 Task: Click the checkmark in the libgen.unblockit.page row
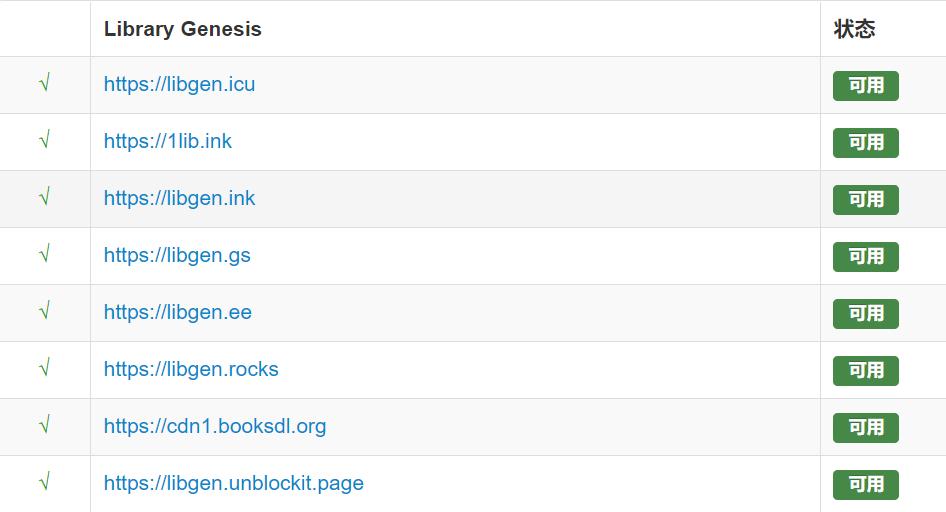point(44,483)
